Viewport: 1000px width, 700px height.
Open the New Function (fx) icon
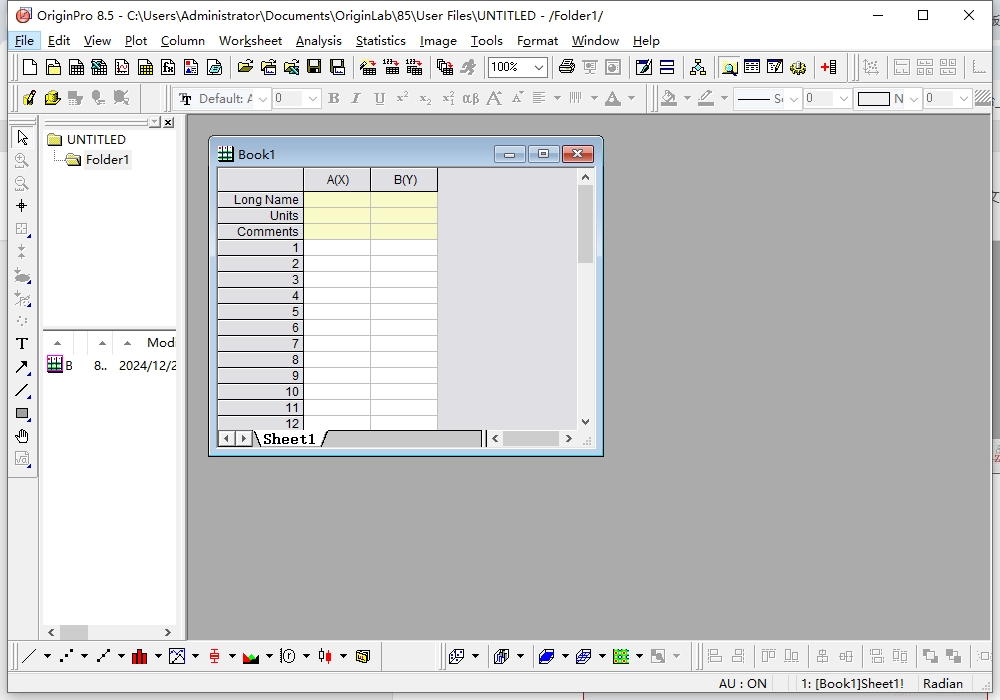click(x=168, y=67)
